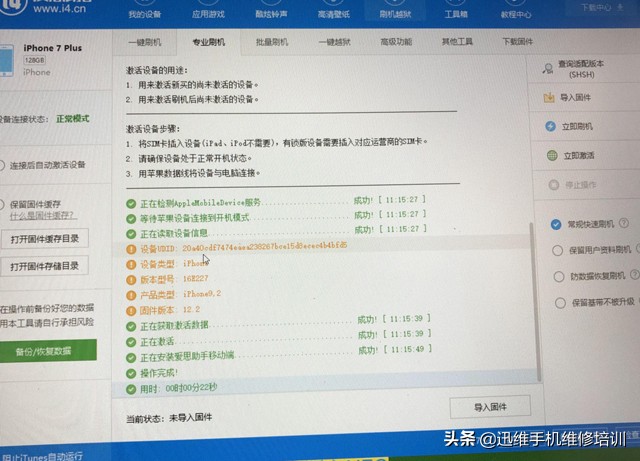Switch to the 下载固件 tab

click(x=518, y=41)
